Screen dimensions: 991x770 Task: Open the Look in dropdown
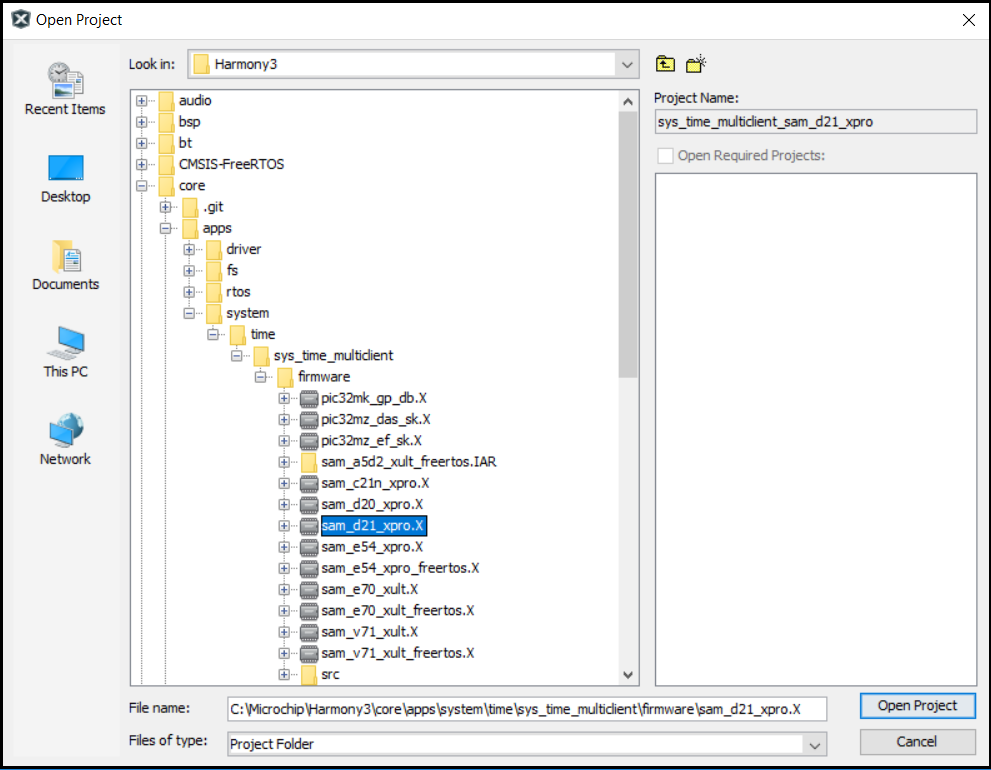(627, 64)
